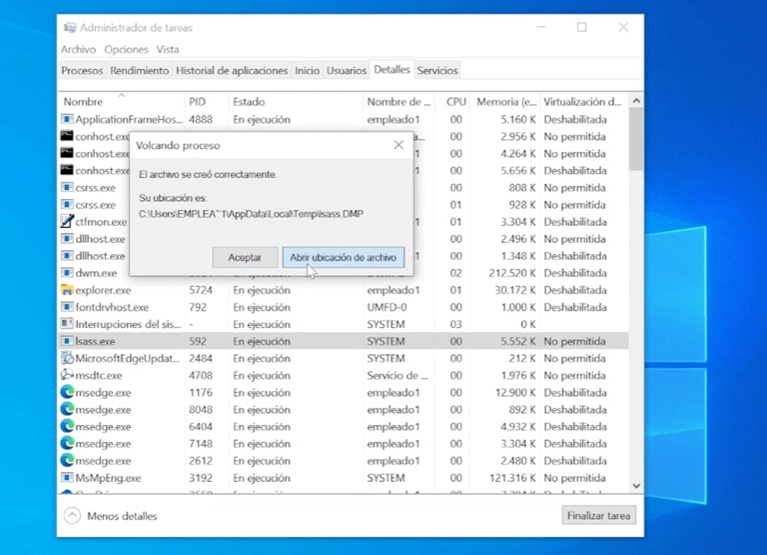Open the Archivo menu
The width and height of the screenshot is (767, 555).
(78, 49)
